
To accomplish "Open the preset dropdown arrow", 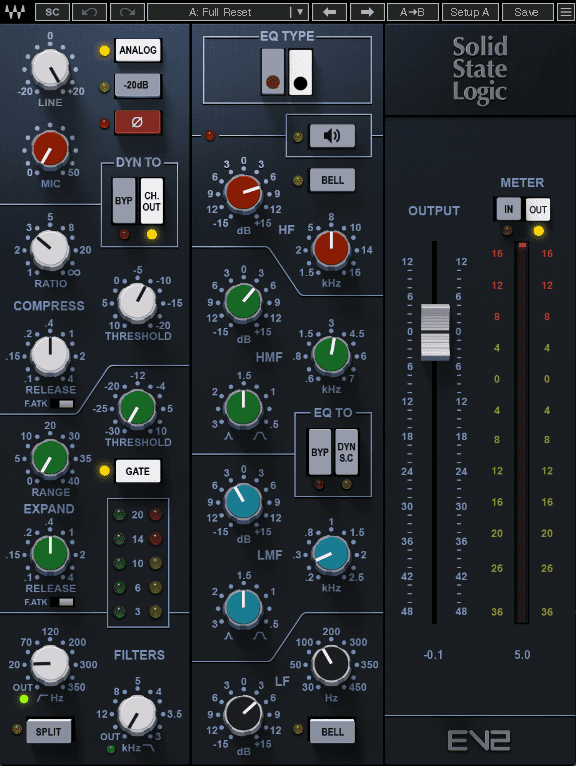I will pyautogui.click(x=299, y=12).
